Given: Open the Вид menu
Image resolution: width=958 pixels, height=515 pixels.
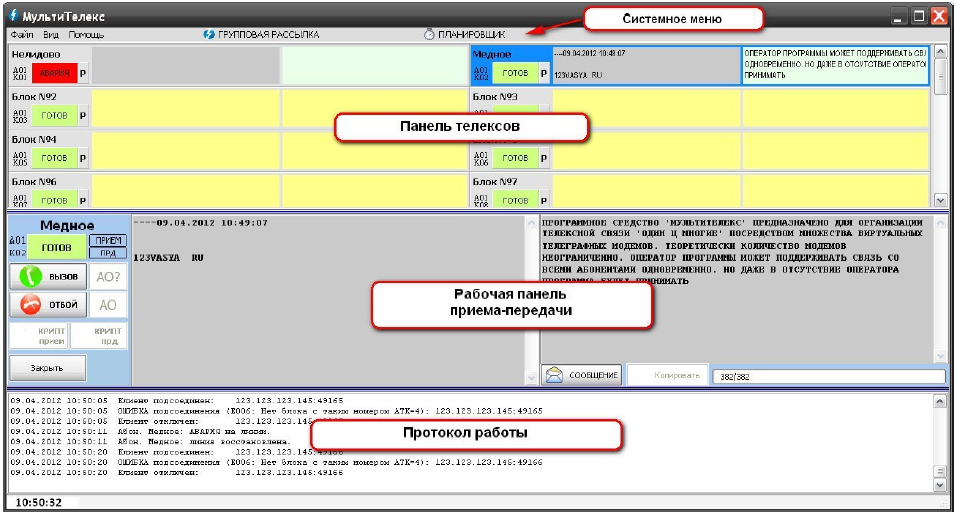Looking at the screenshot, I should click(51, 35).
